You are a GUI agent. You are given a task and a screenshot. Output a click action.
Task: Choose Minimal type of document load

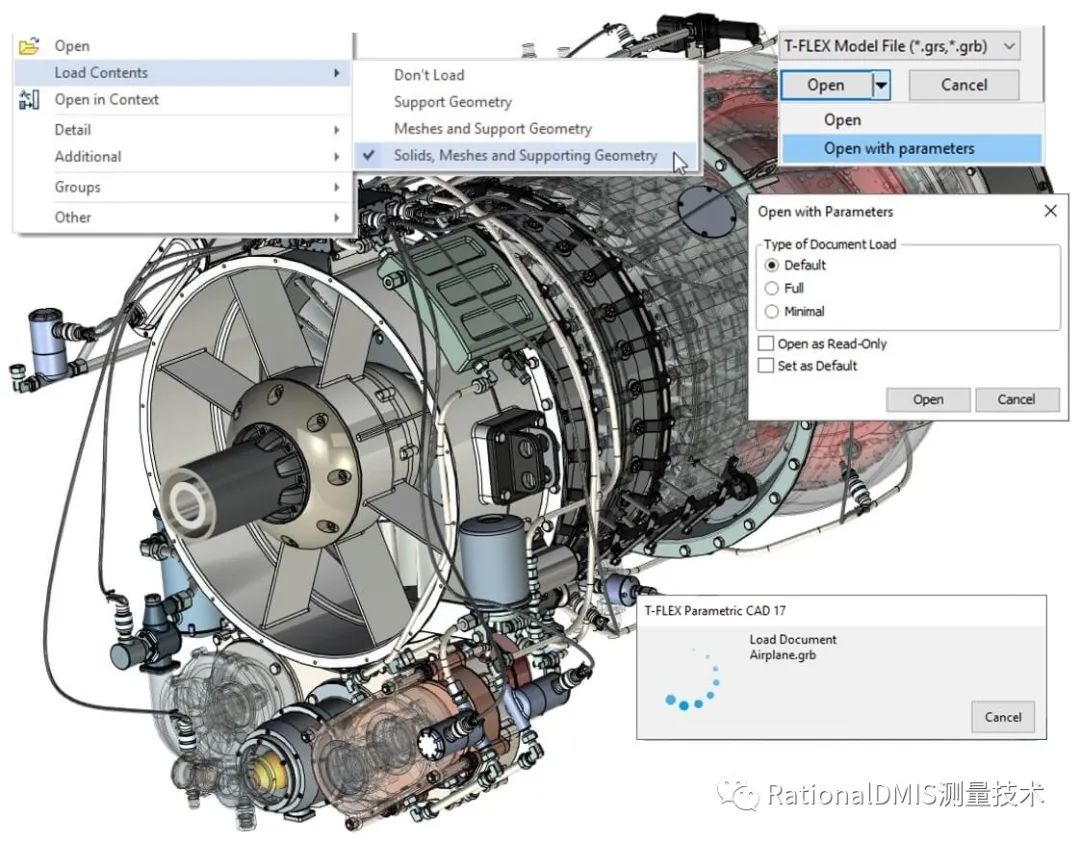pyautogui.click(x=771, y=311)
